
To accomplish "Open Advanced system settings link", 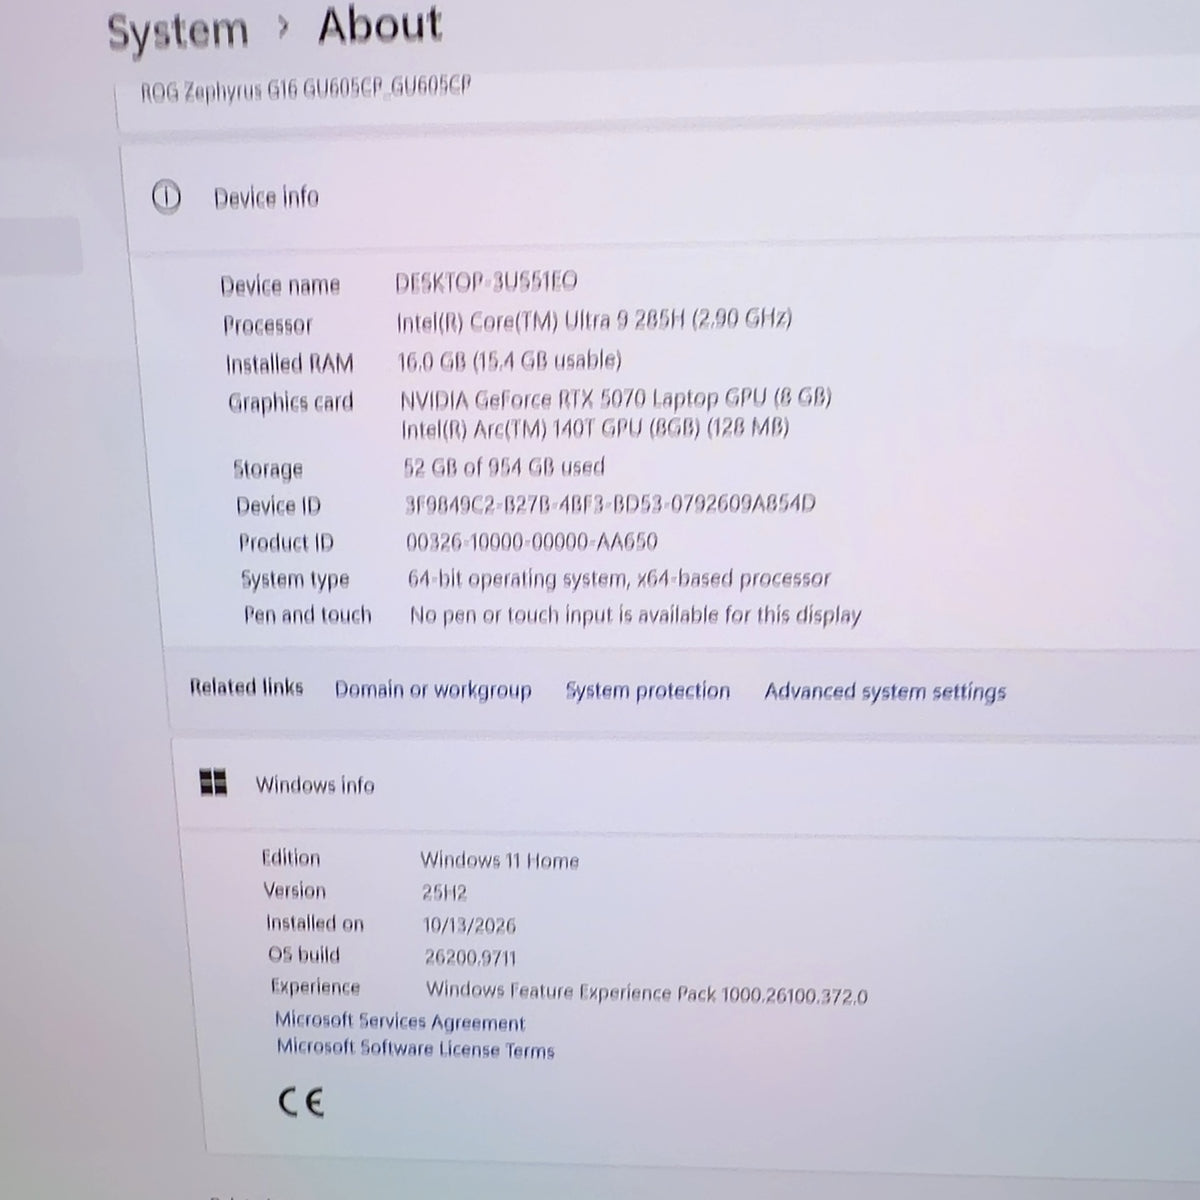I will [885, 692].
